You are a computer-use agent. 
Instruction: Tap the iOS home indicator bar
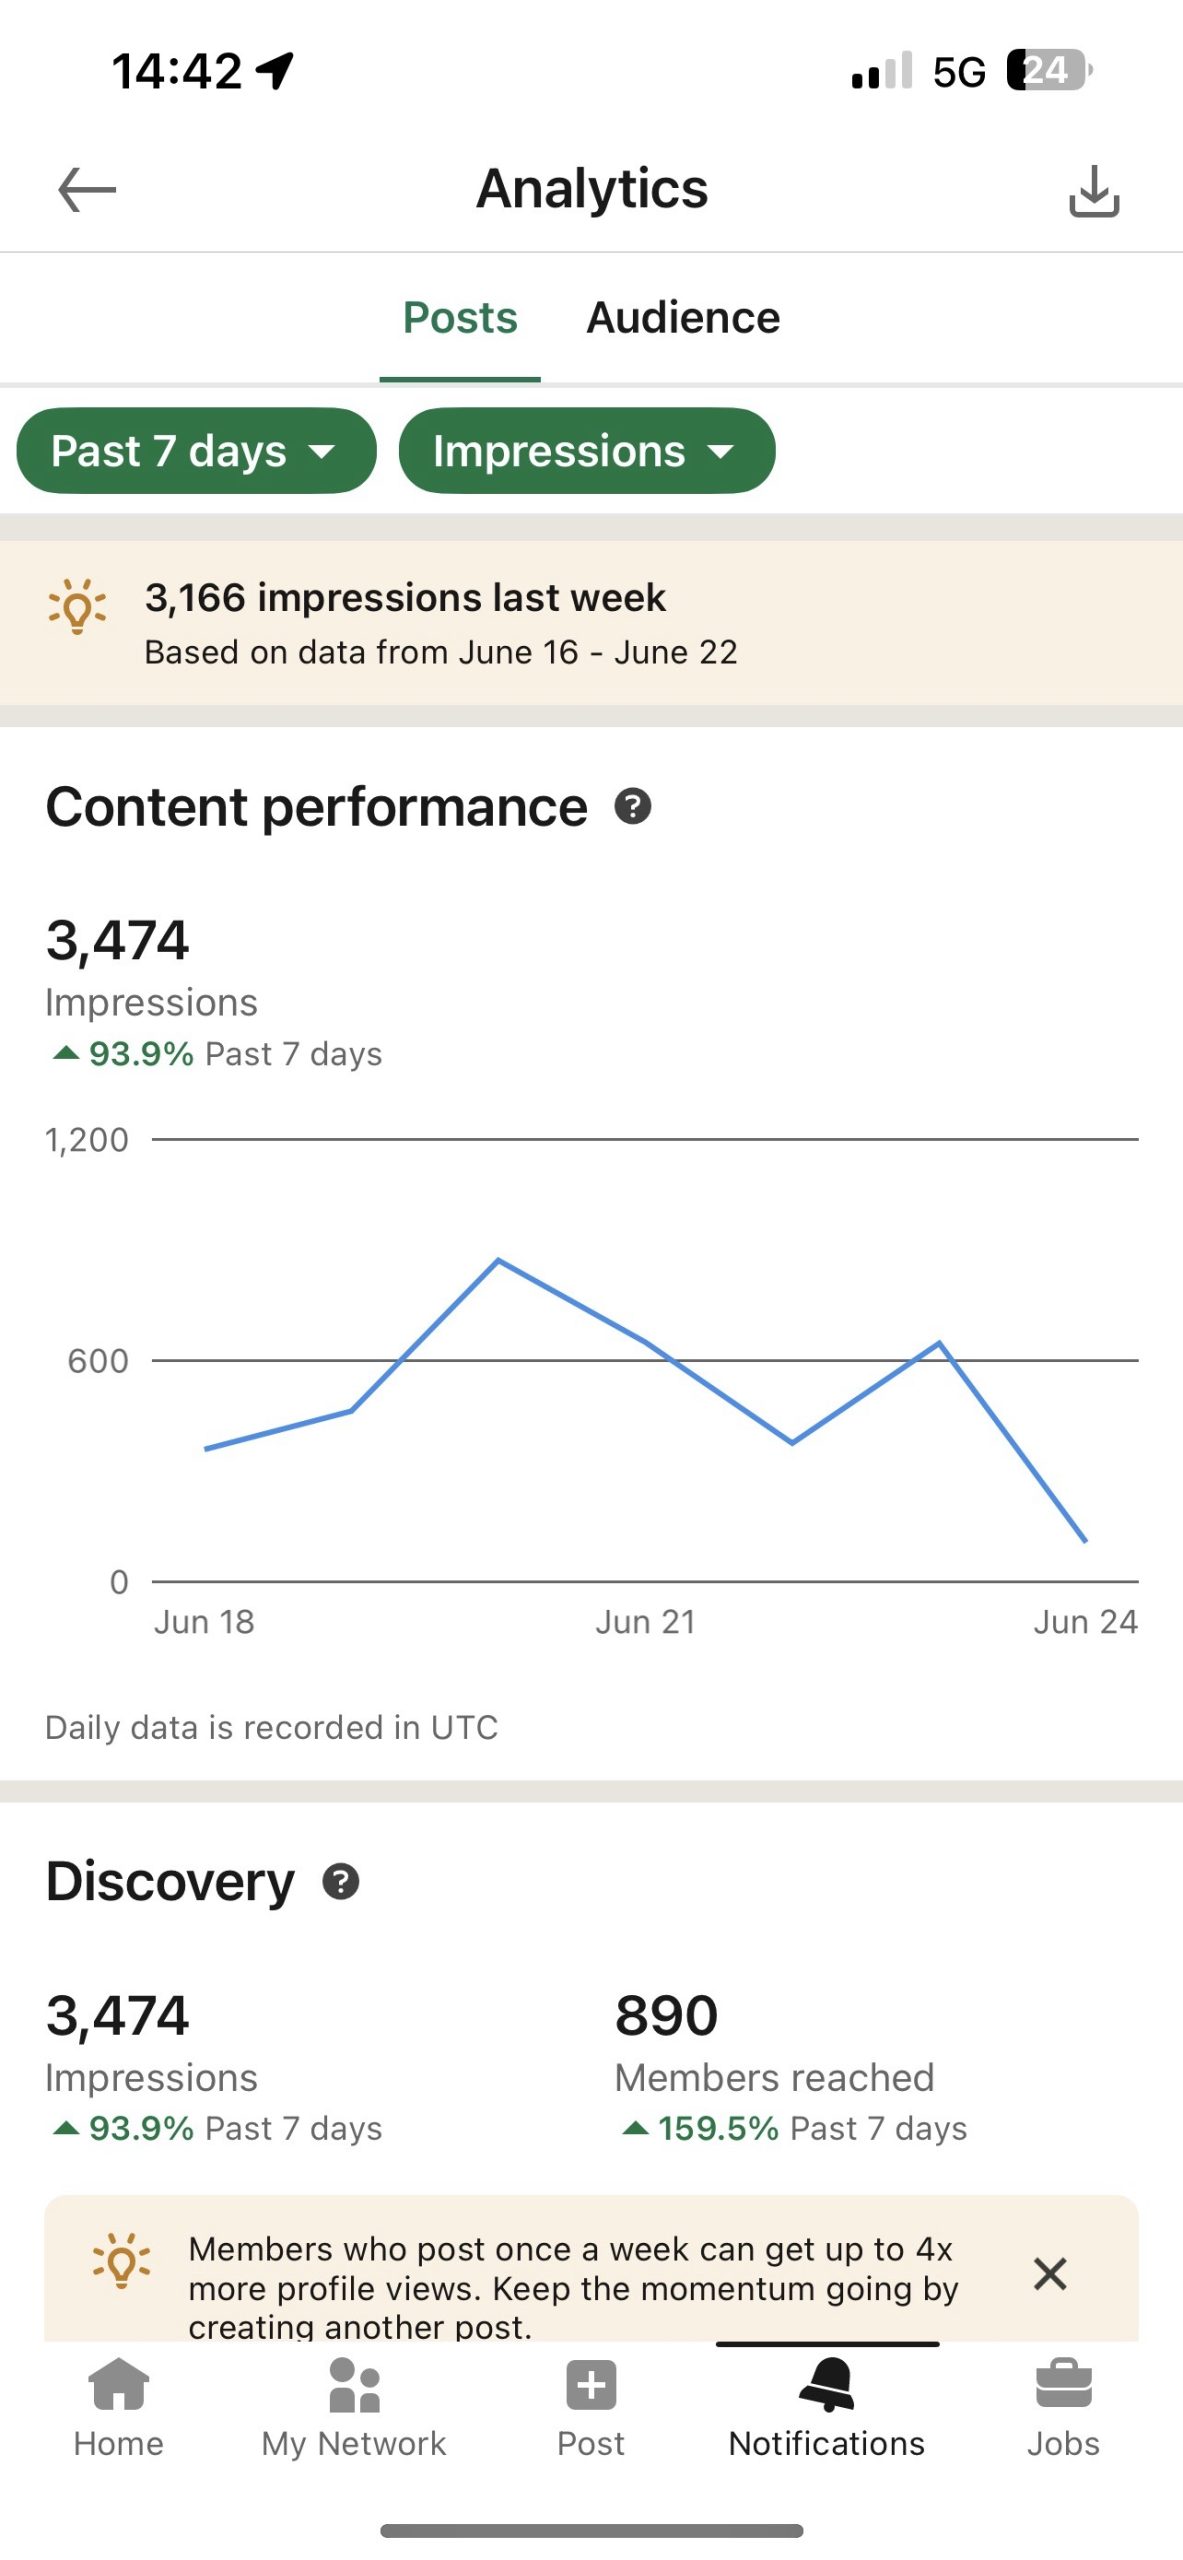click(x=591, y=2530)
